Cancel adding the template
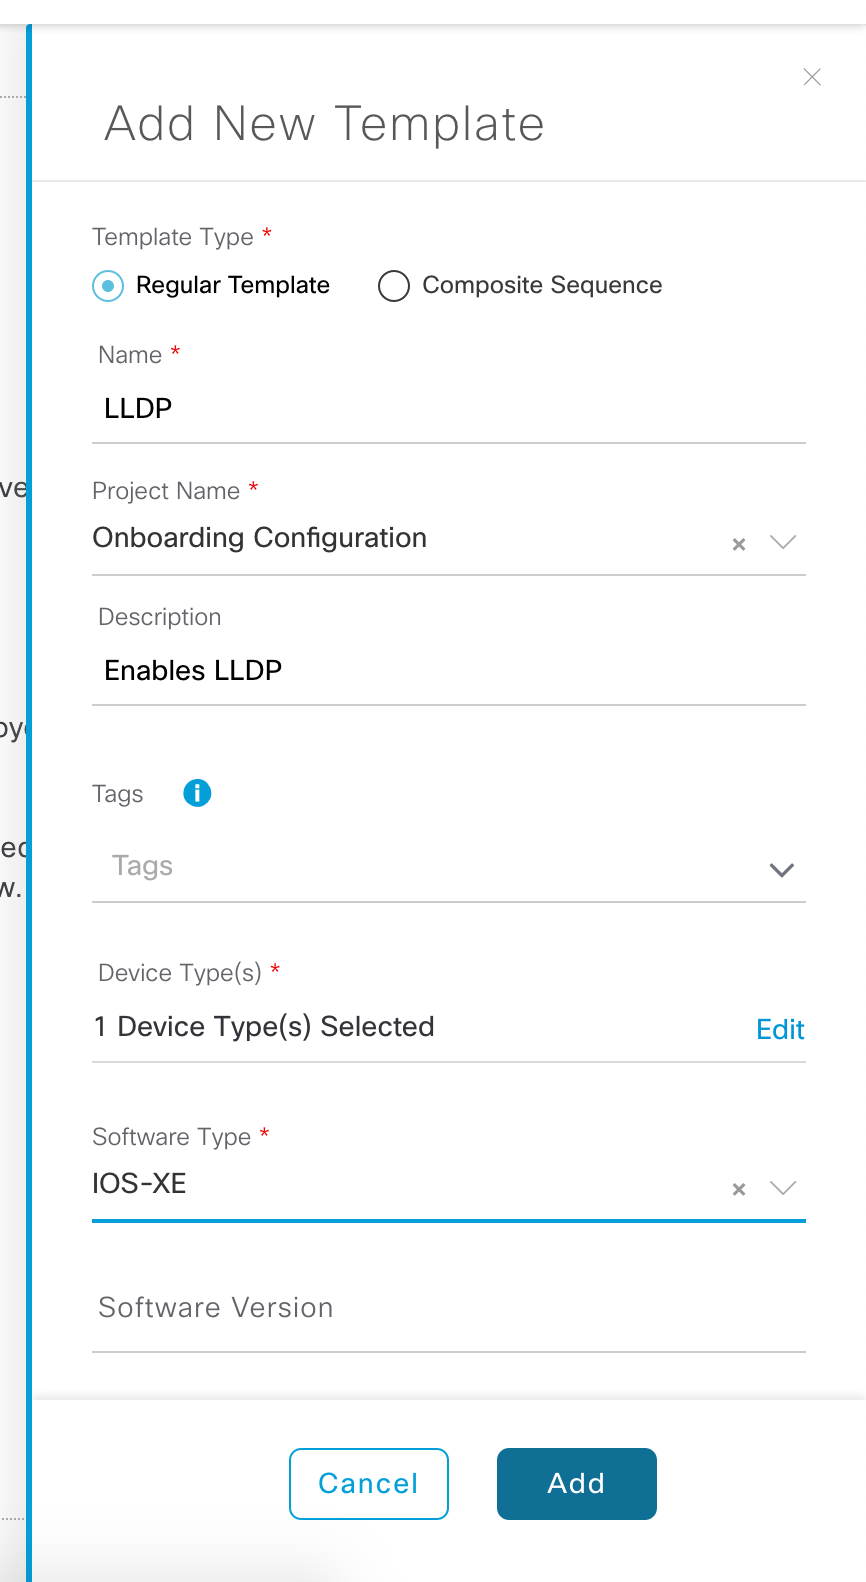Screen dimensions: 866x1582 pos(369,1484)
